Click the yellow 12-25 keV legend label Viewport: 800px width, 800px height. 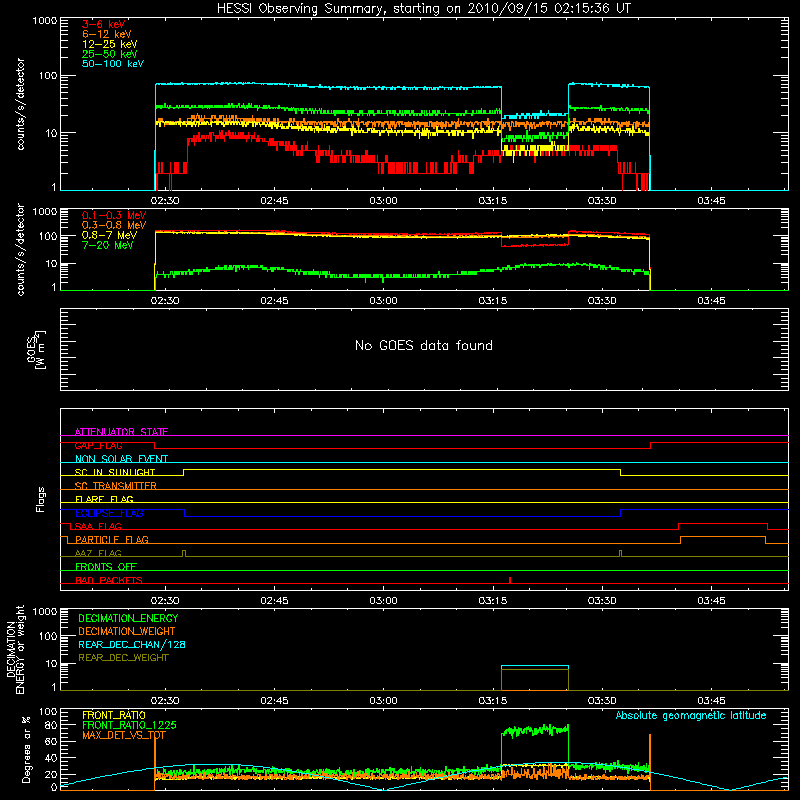click(110, 44)
